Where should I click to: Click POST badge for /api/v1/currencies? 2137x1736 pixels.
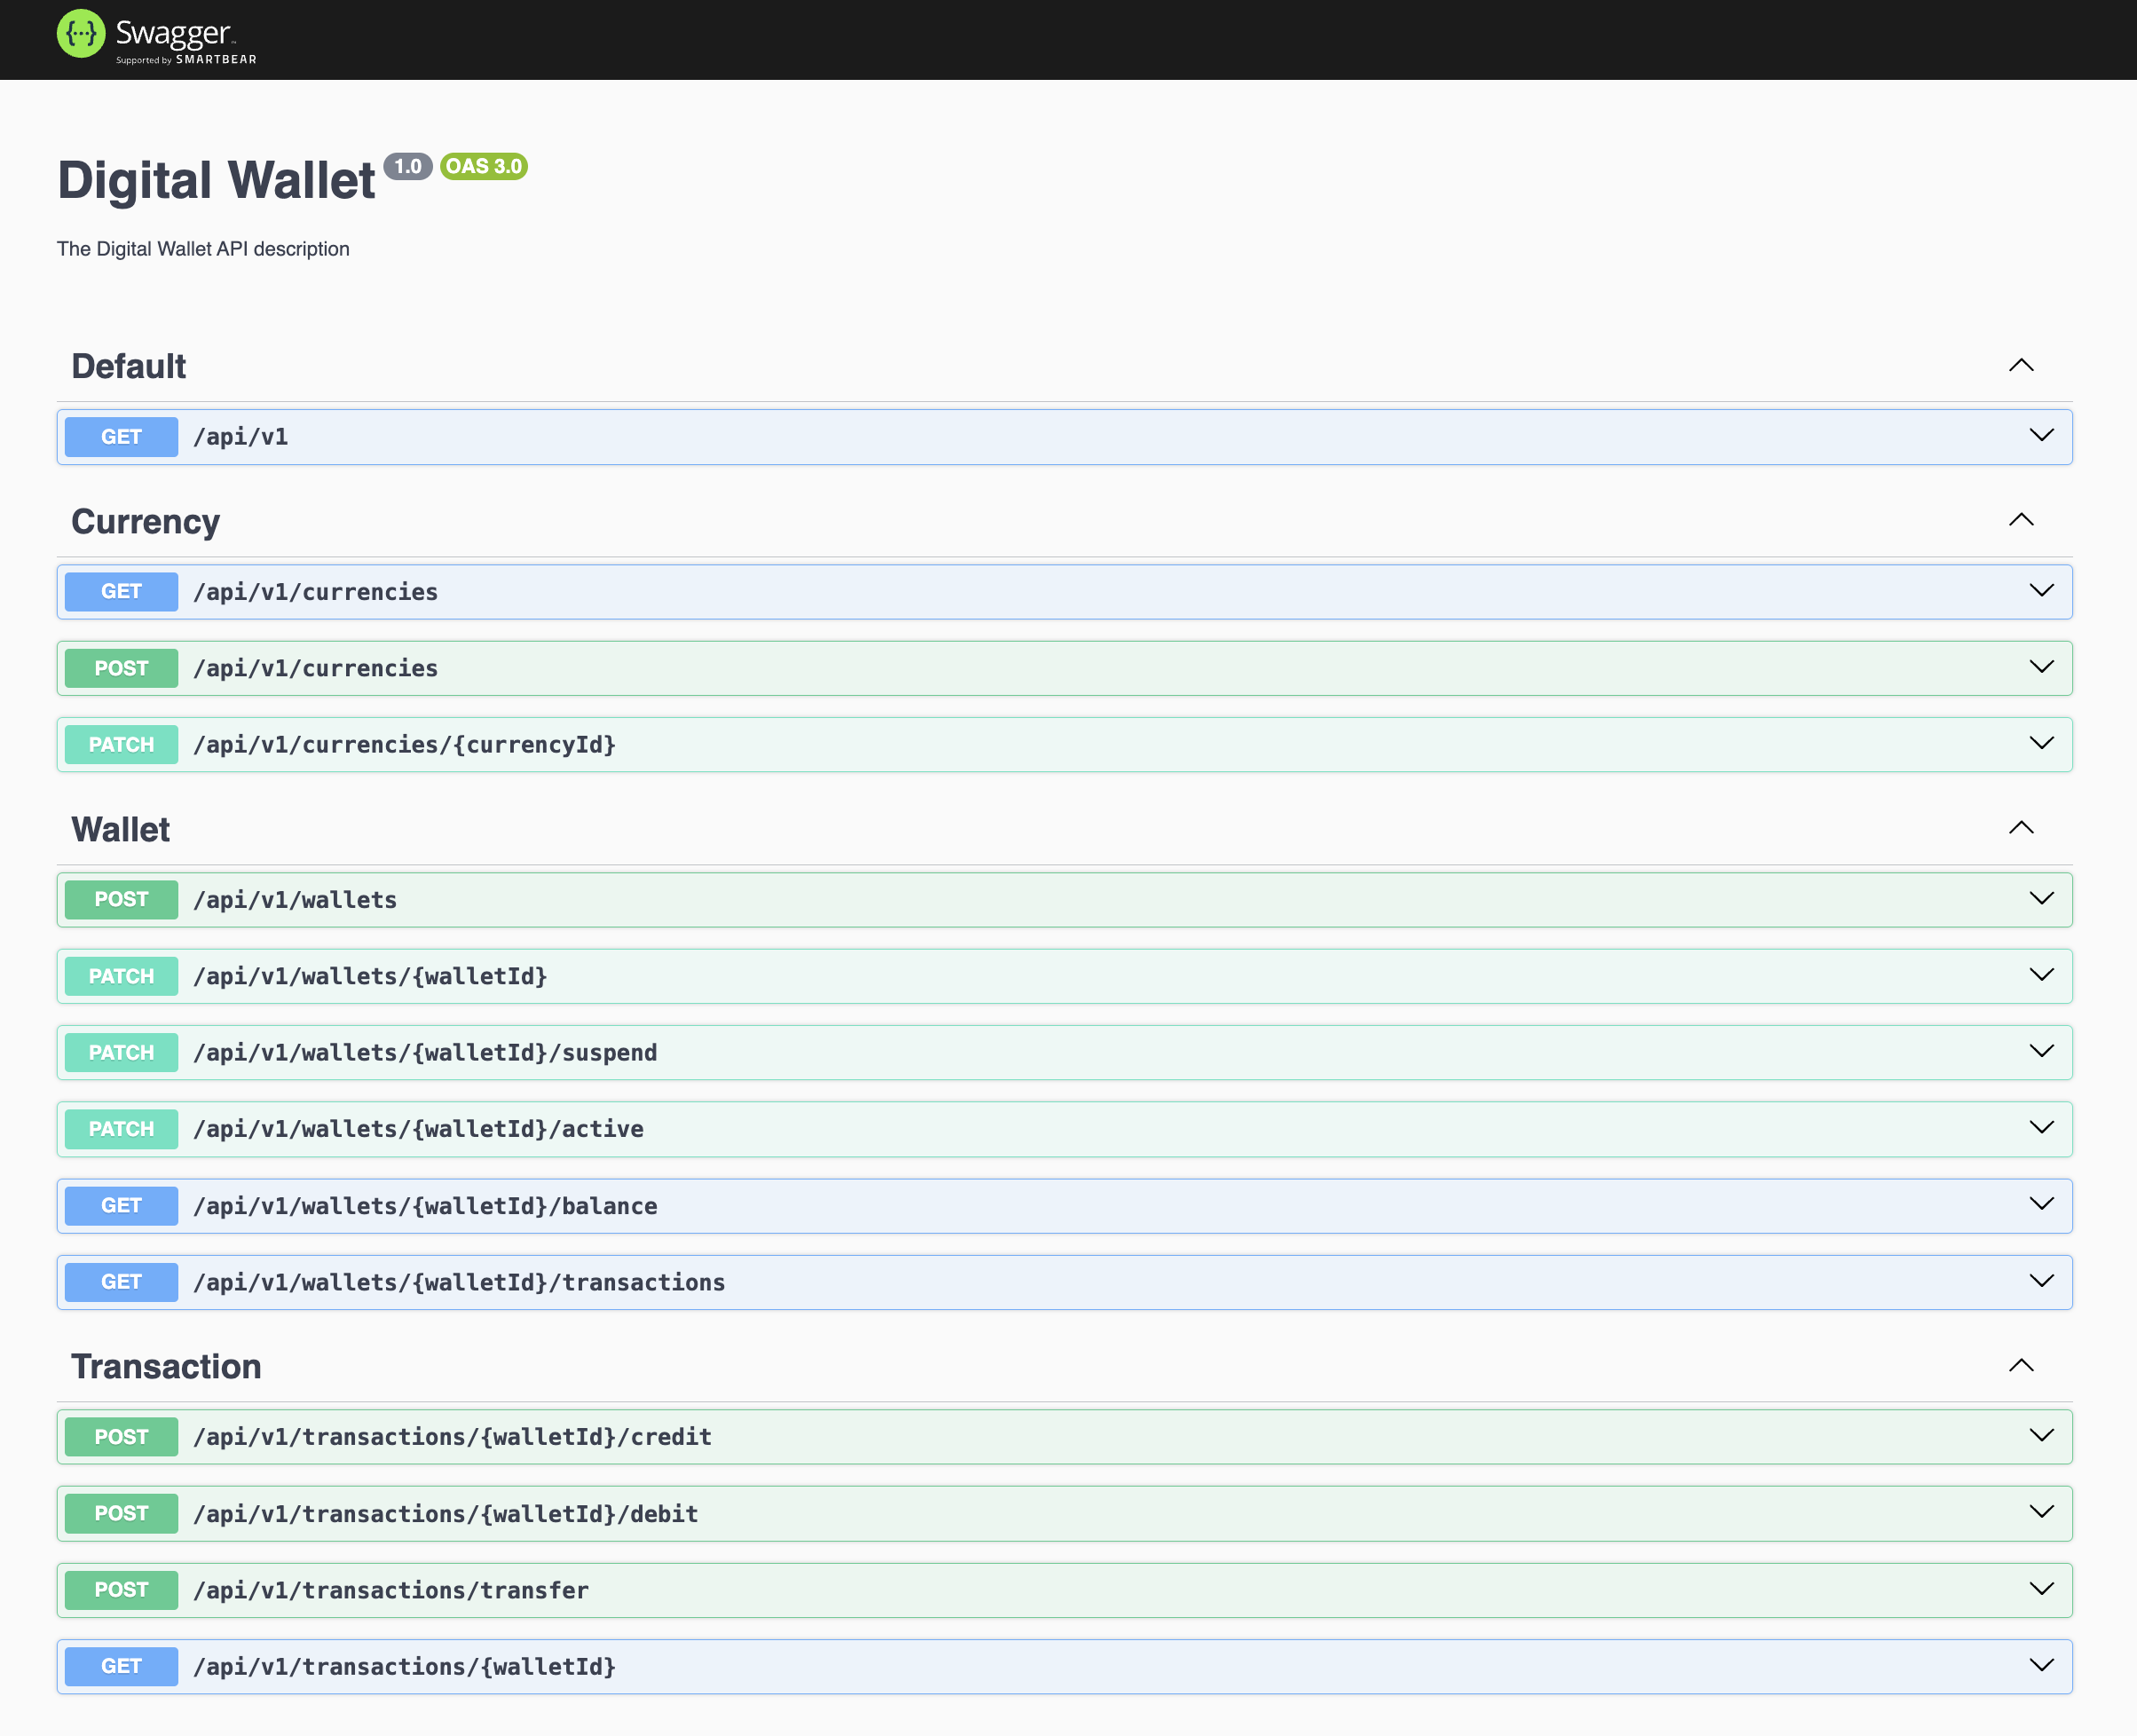coord(121,668)
